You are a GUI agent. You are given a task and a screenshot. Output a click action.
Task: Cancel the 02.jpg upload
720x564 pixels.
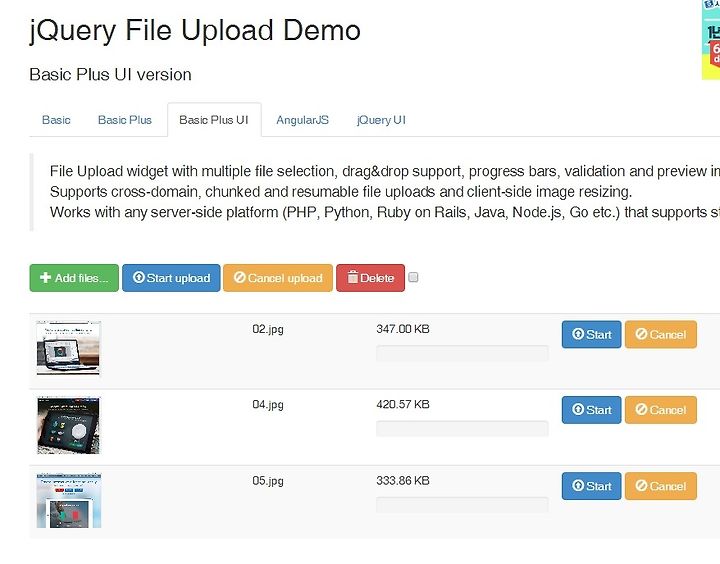click(661, 334)
